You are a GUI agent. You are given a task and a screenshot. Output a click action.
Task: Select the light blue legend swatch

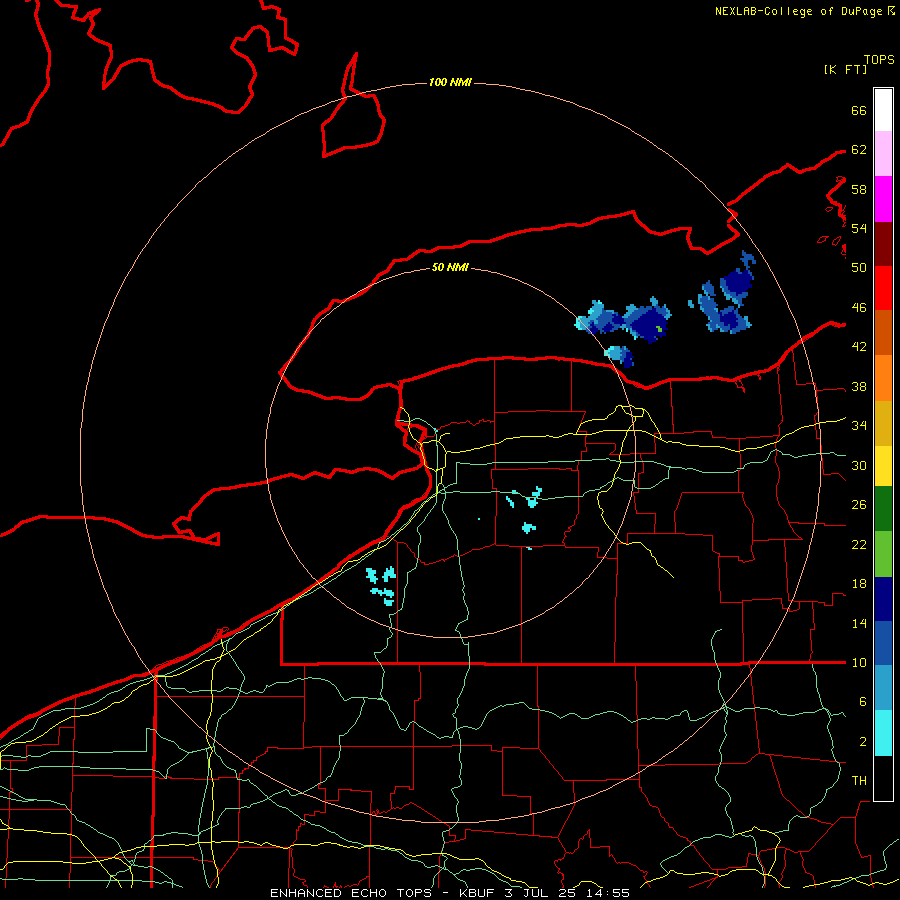coord(883,688)
